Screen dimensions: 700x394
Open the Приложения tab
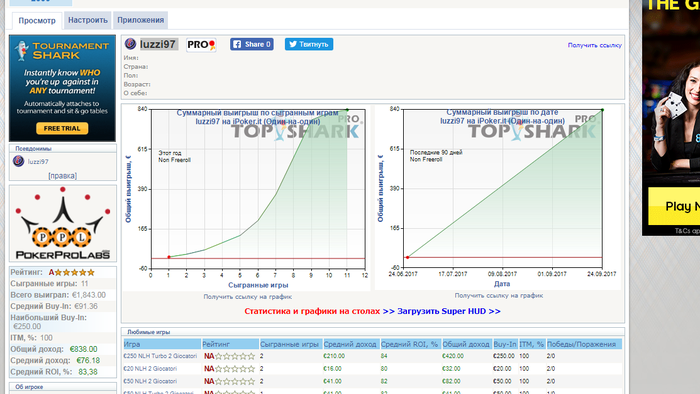coord(140,20)
